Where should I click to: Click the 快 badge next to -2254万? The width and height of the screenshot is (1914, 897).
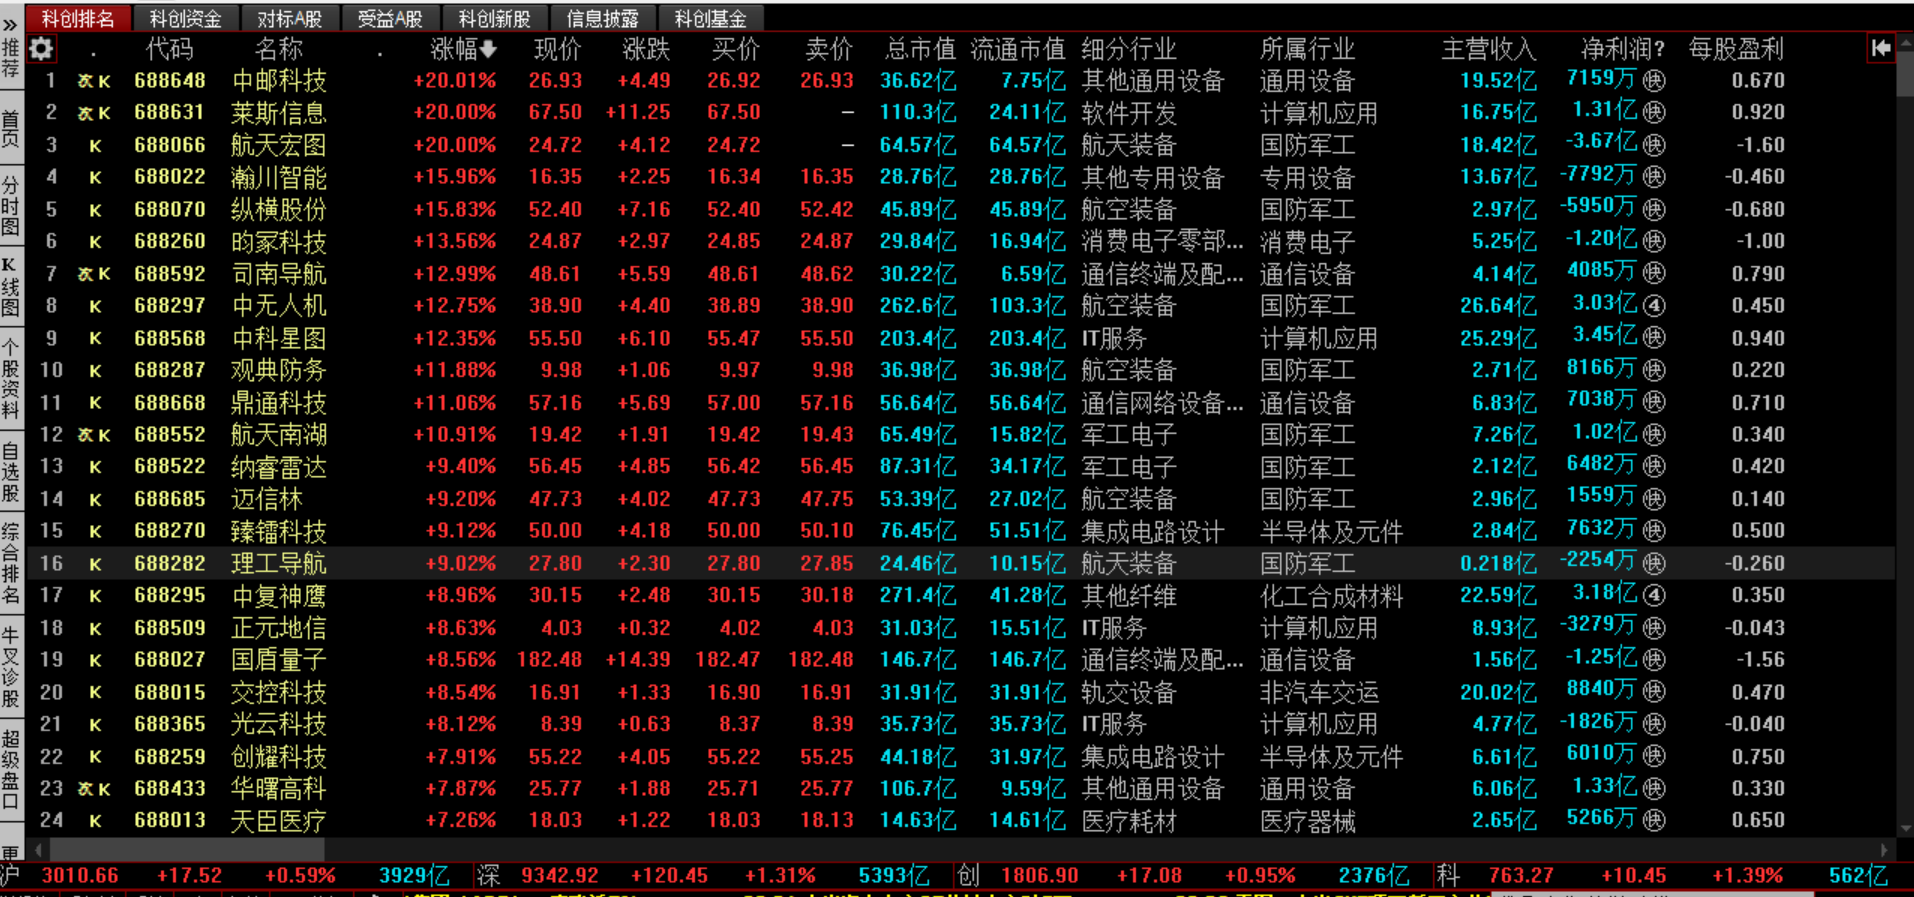(1654, 564)
